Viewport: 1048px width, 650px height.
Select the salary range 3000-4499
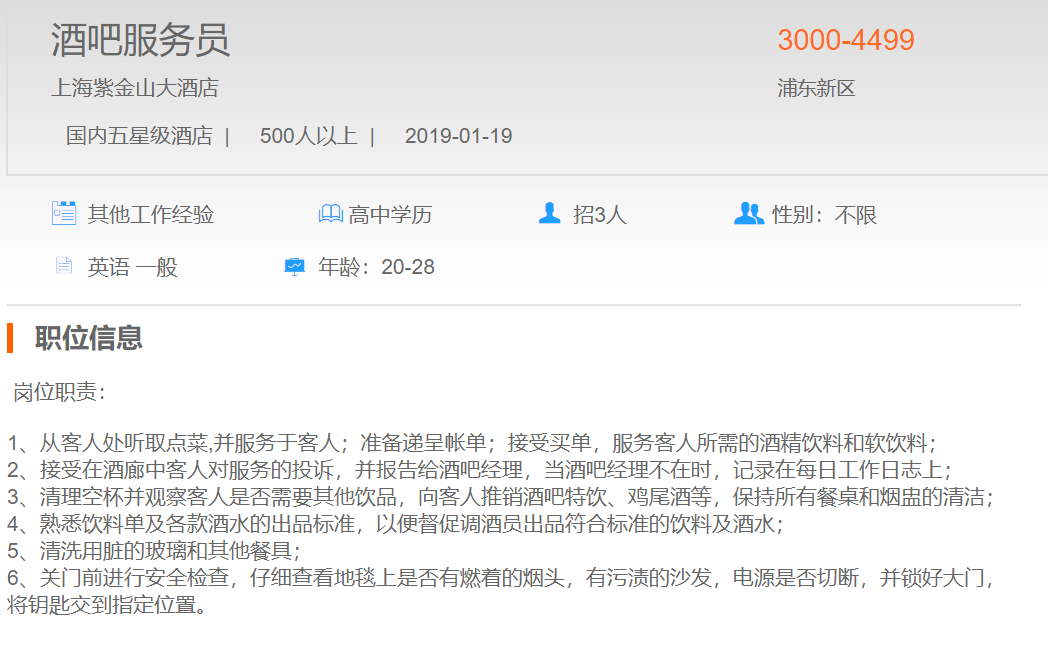coord(846,40)
